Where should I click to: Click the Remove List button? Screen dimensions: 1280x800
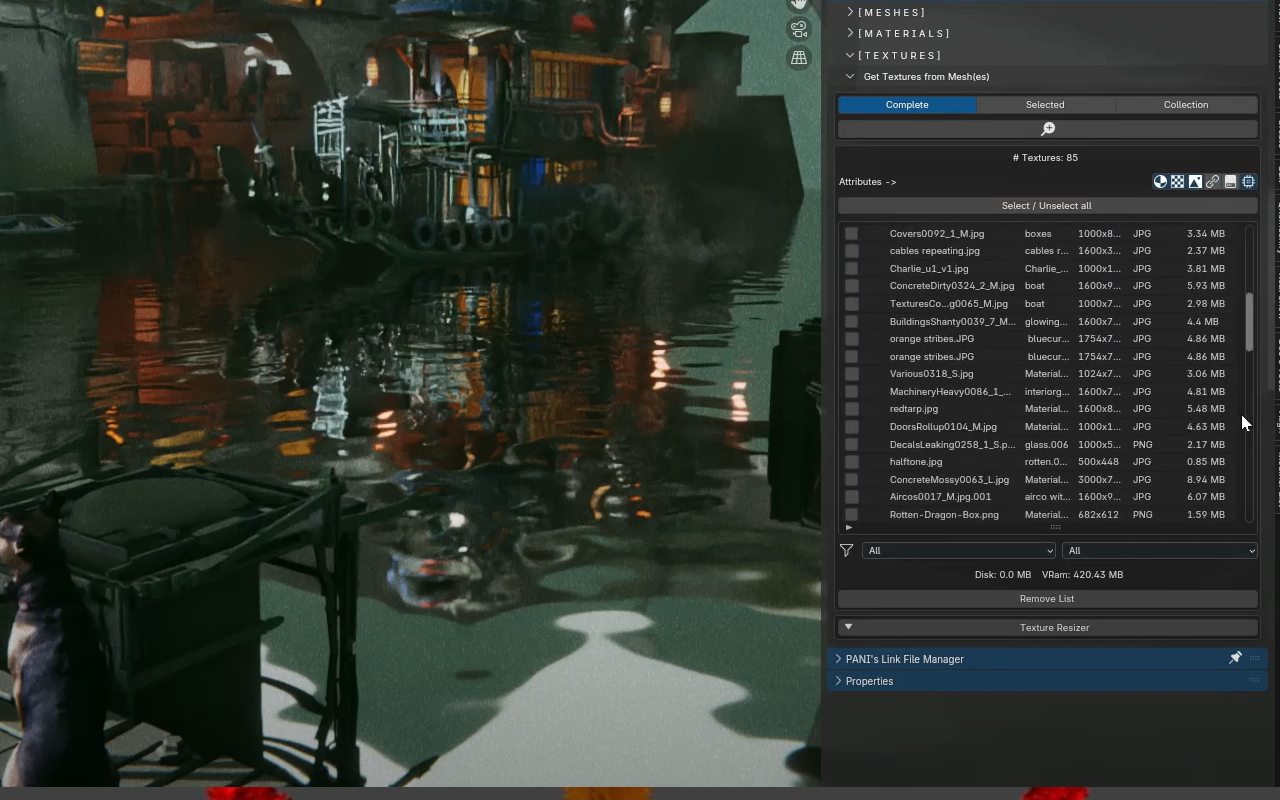(x=1047, y=599)
